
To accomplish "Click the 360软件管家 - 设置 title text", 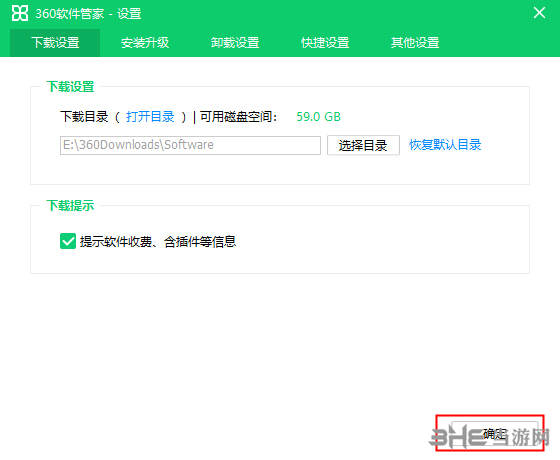I will coord(88,14).
